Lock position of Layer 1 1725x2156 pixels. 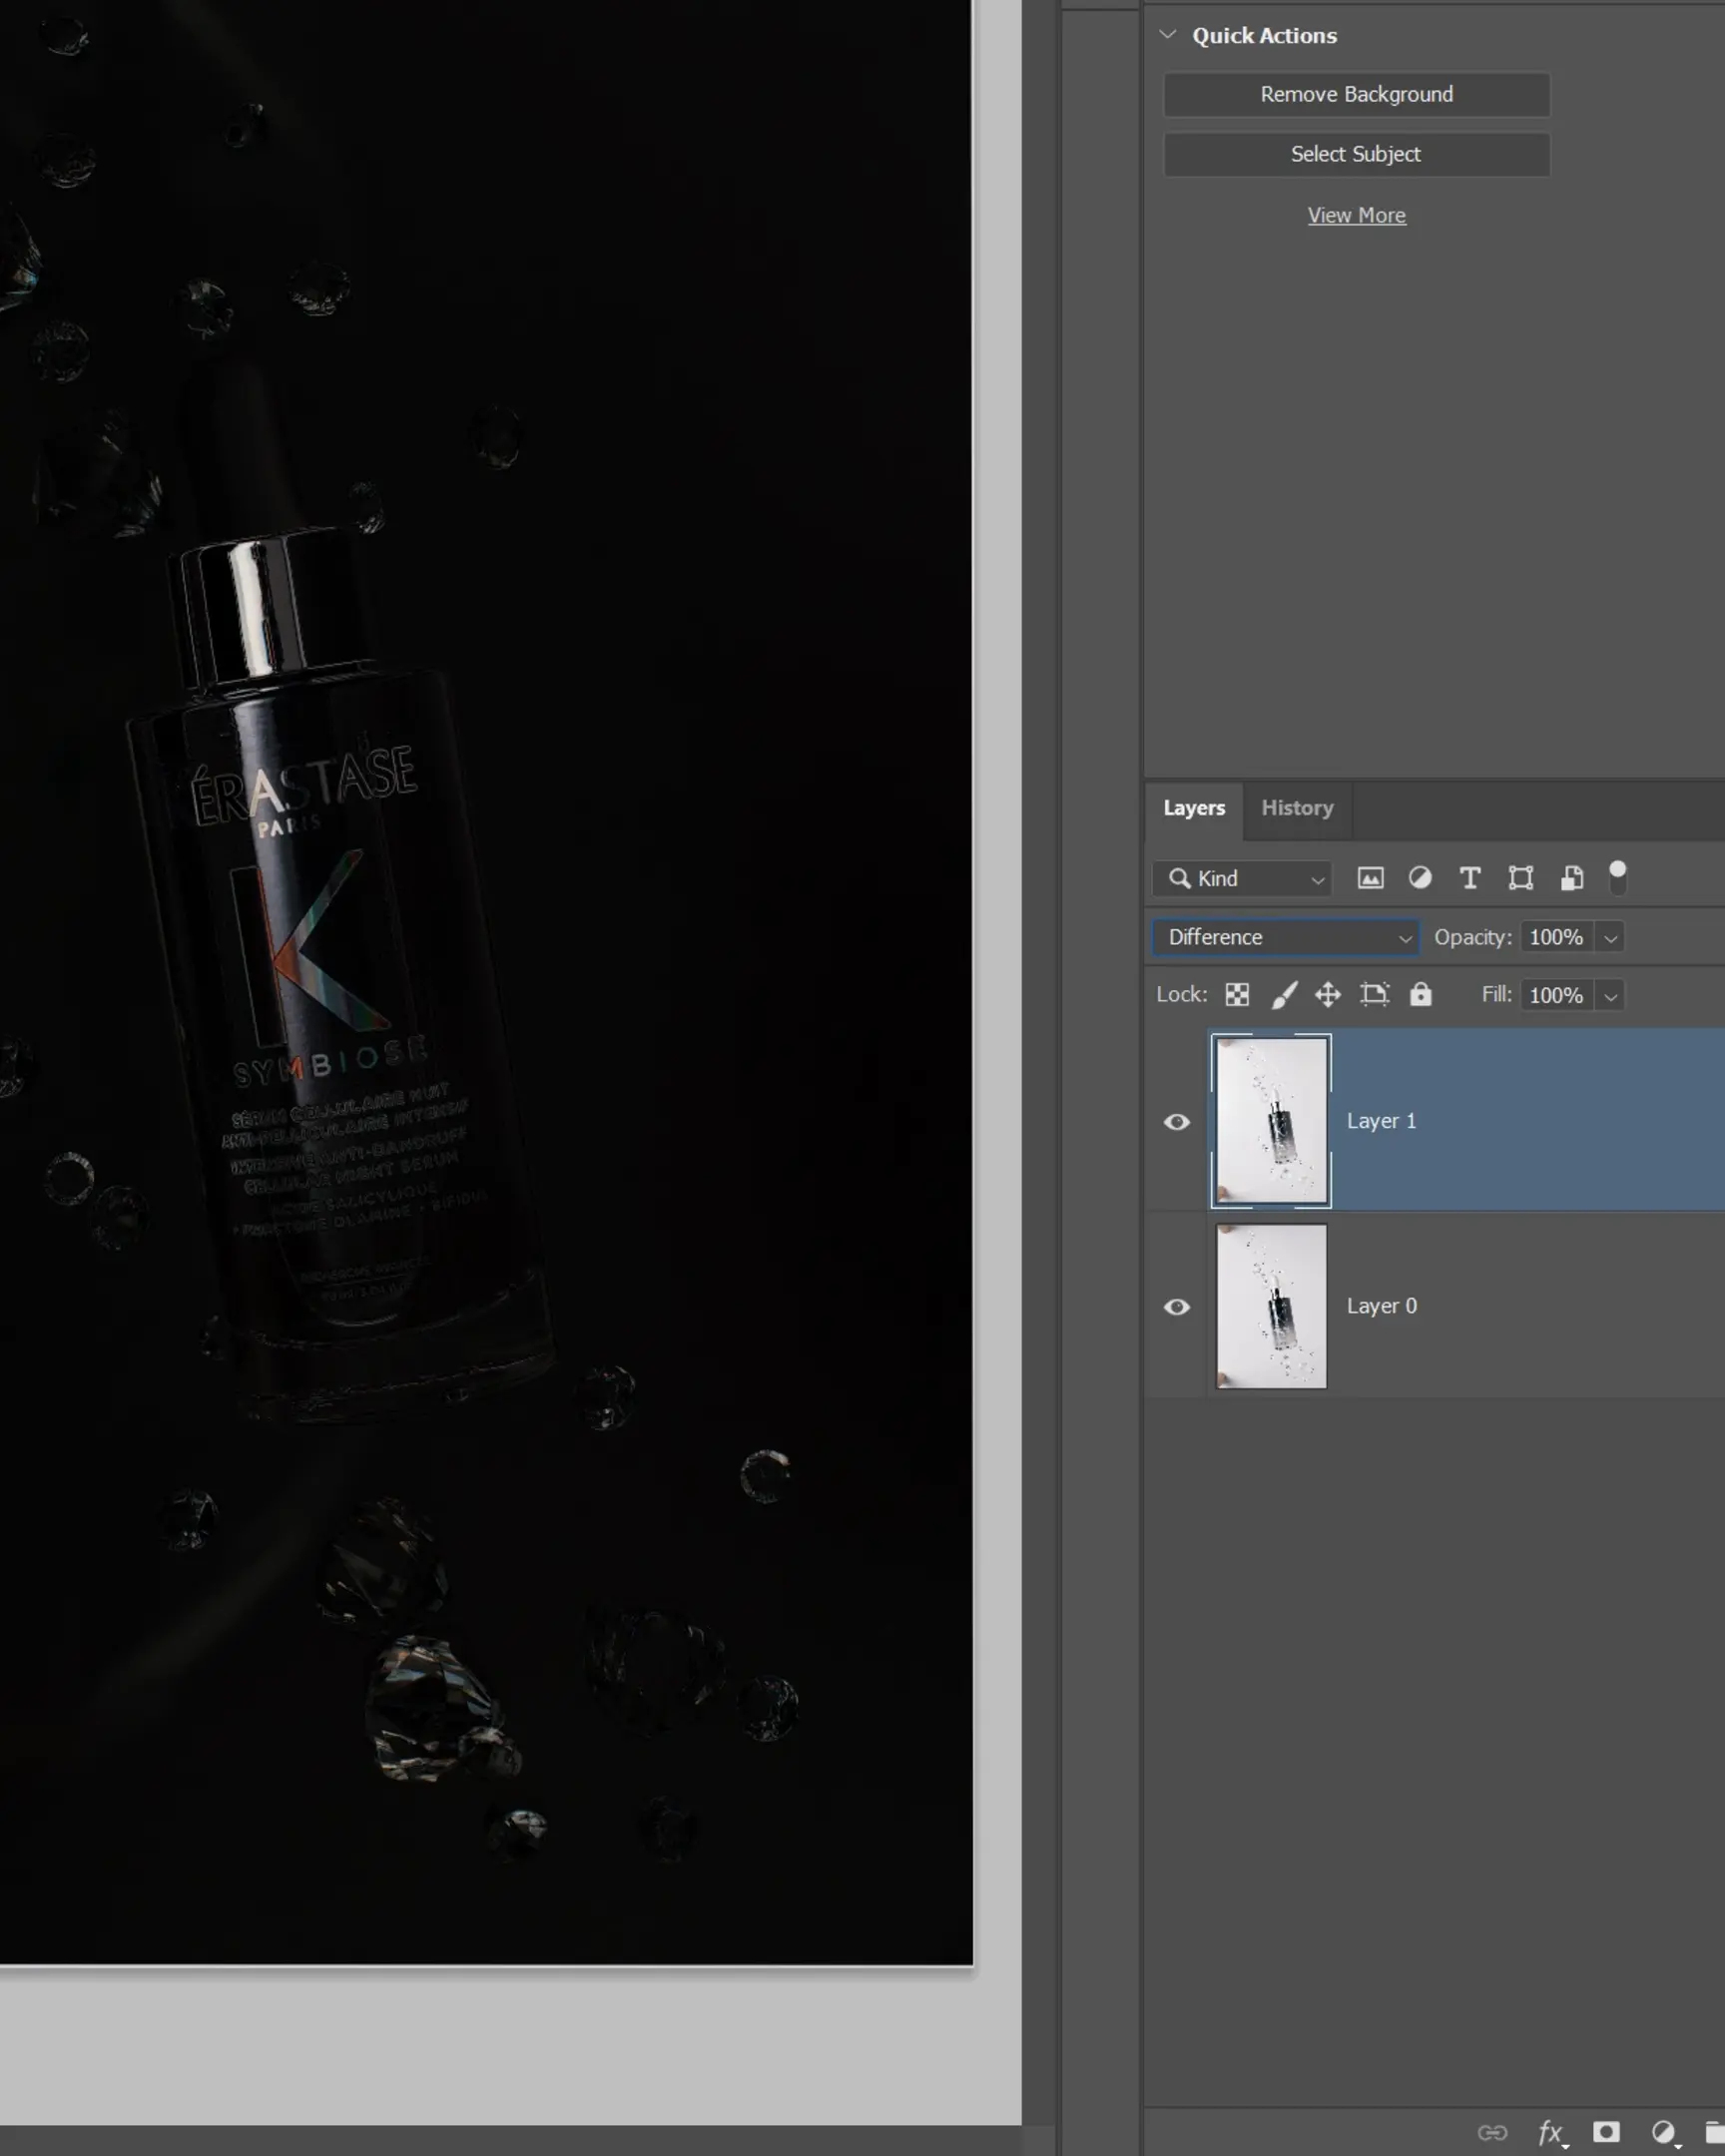1329,995
